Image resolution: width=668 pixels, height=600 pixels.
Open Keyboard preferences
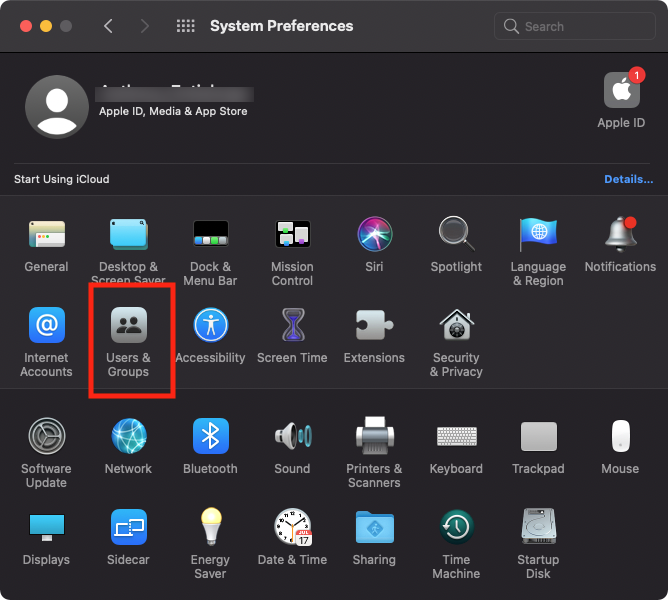coord(456,436)
